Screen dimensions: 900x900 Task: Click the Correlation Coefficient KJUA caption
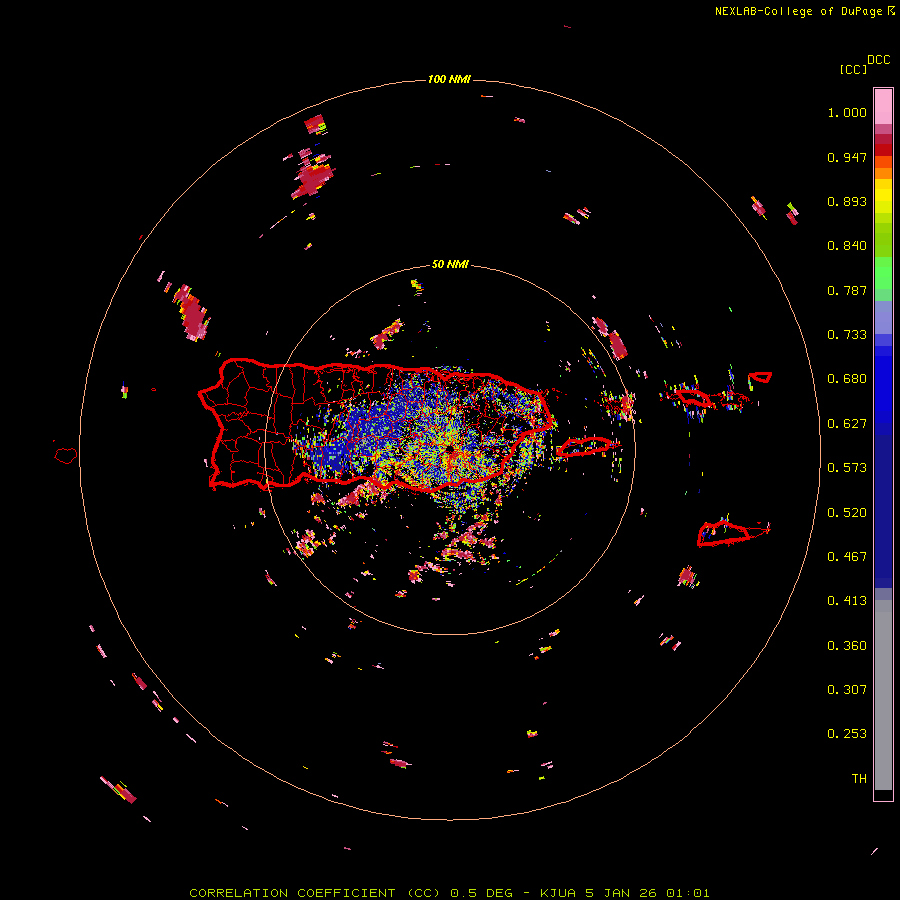pyautogui.click(x=449, y=893)
